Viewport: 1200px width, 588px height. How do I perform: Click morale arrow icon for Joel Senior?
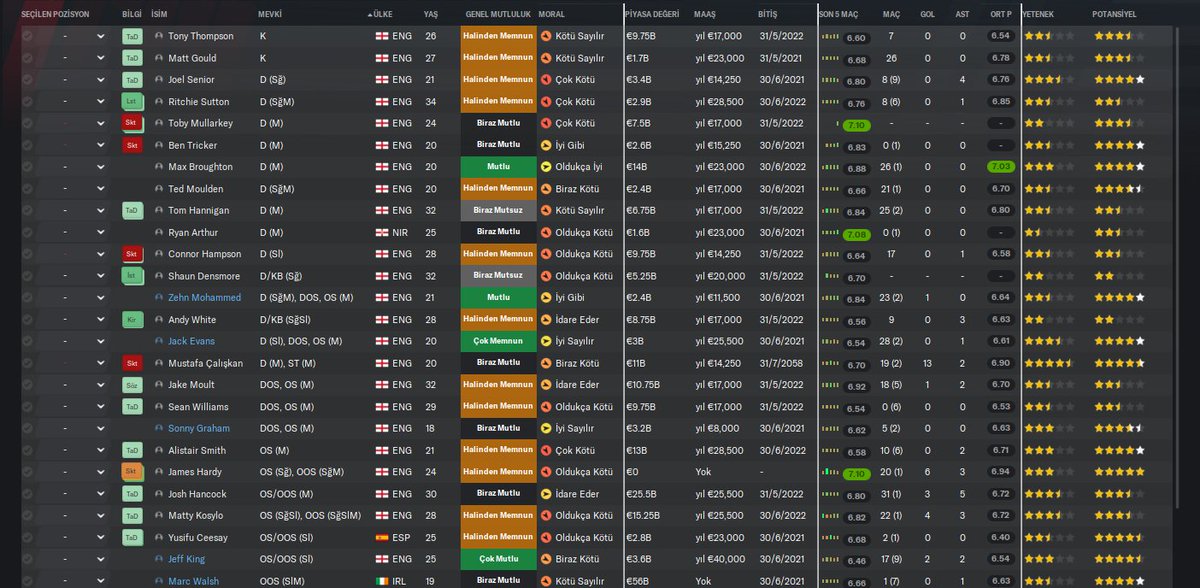pyautogui.click(x=546, y=80)
